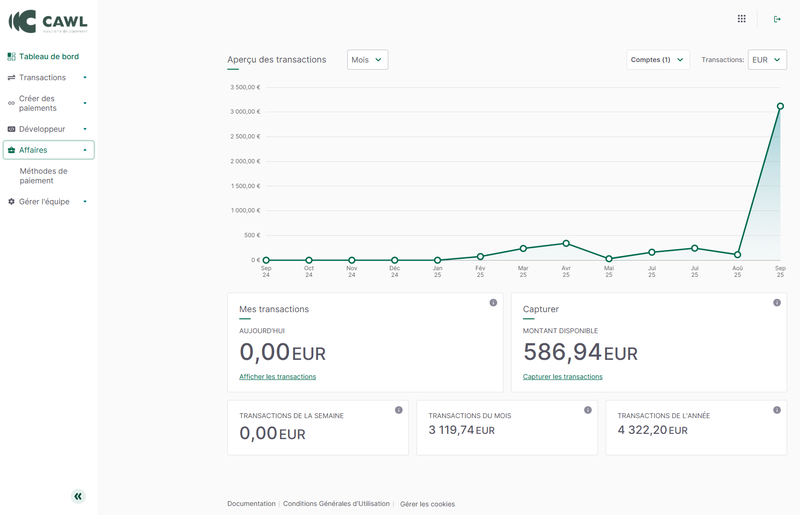Click the logout icon at top right

(777, 18)
